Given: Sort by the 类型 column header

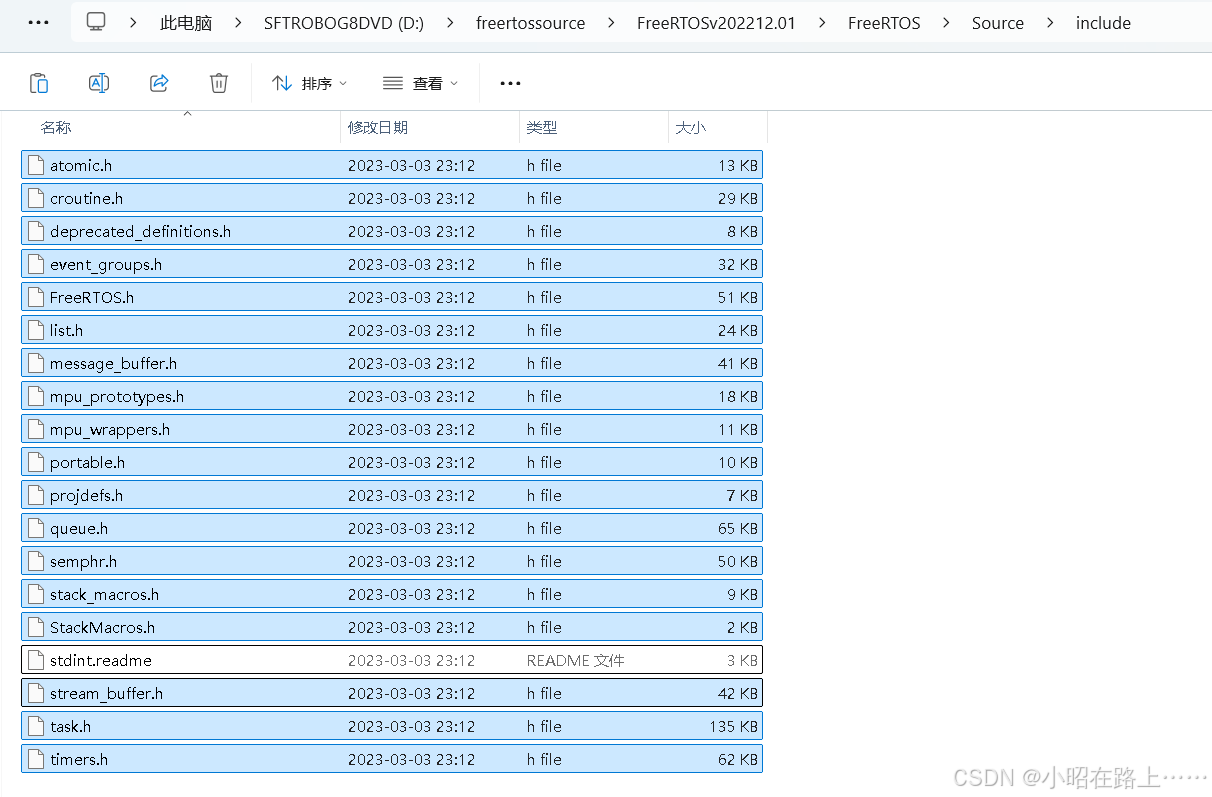Looking at the screenshot, I should coord(542,128).
